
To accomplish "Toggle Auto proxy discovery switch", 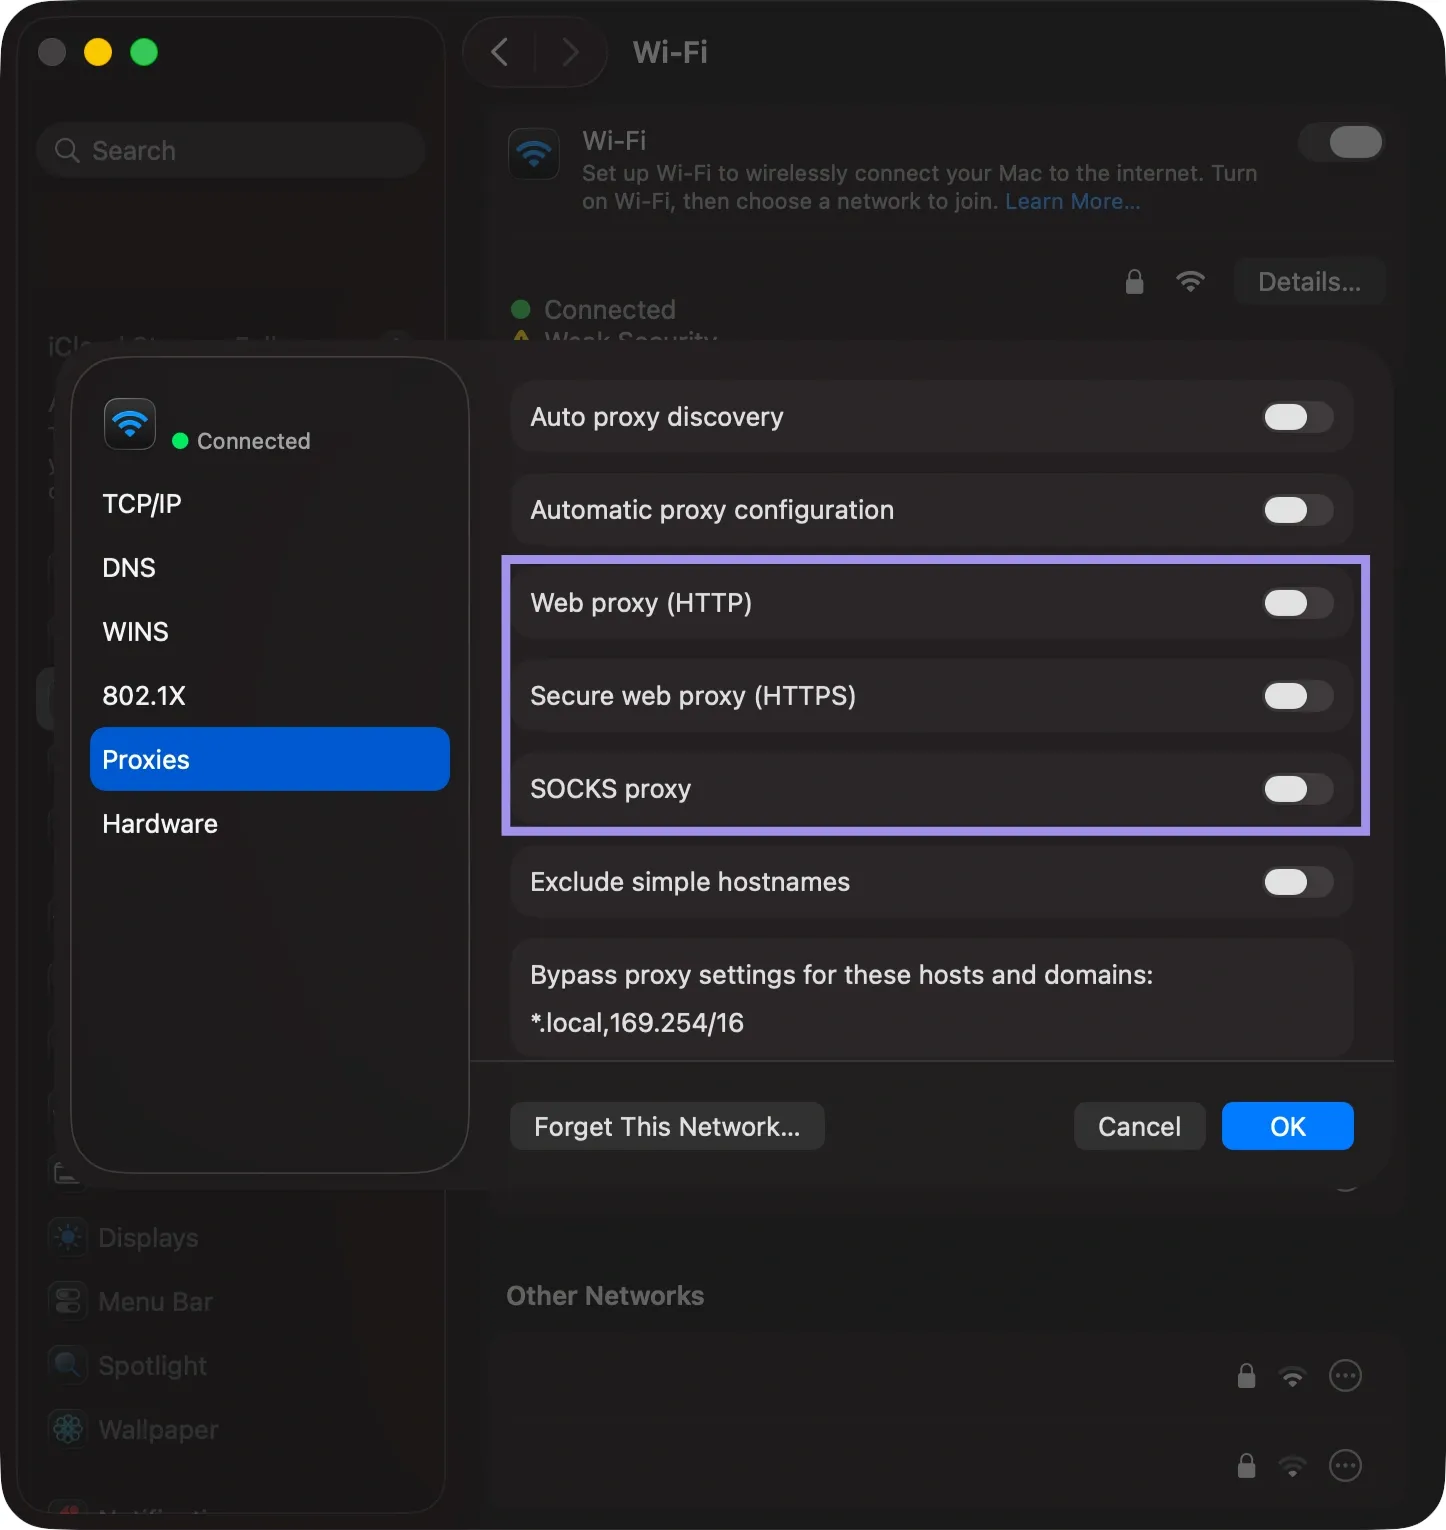I will (1297, 417).
